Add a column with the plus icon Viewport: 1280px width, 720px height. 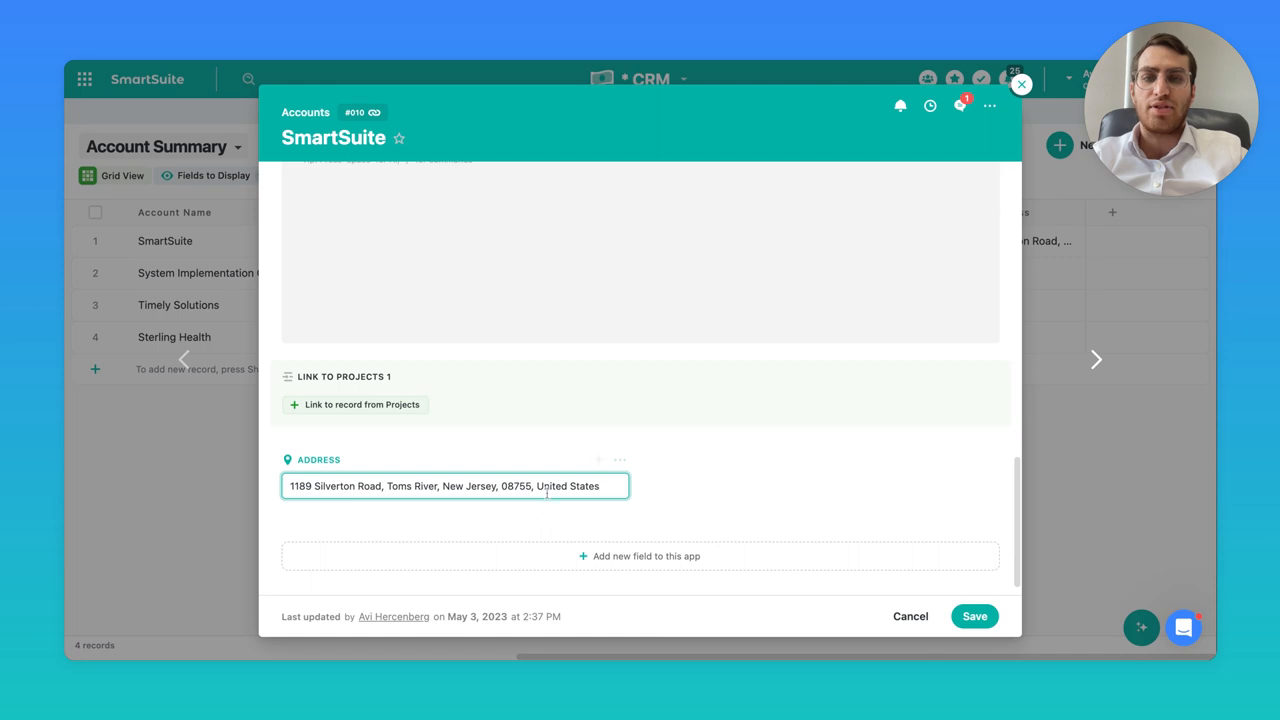[1112, 212]
